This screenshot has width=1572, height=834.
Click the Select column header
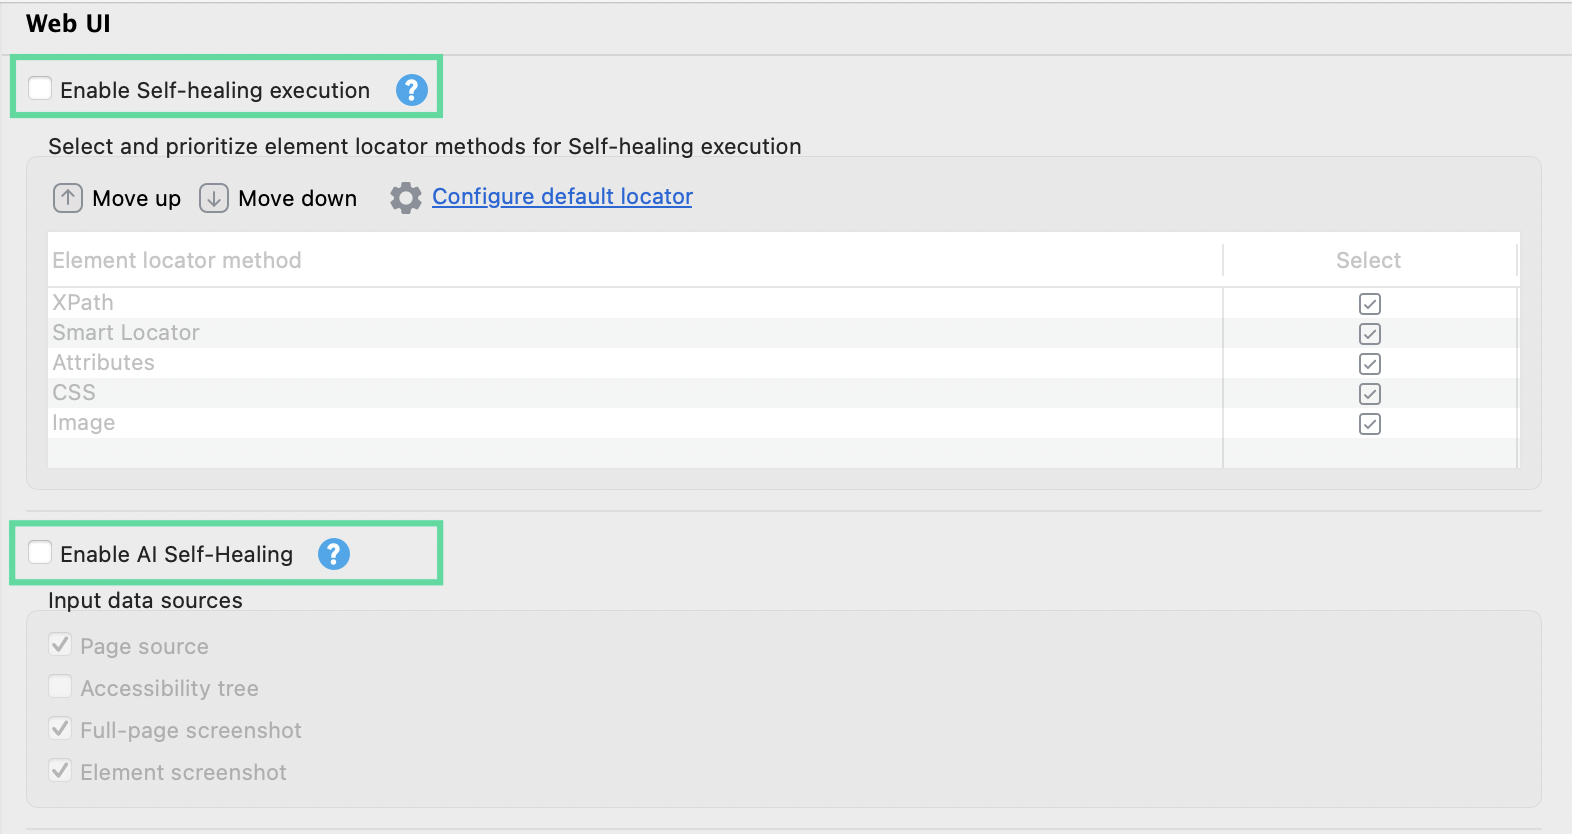1368,260
